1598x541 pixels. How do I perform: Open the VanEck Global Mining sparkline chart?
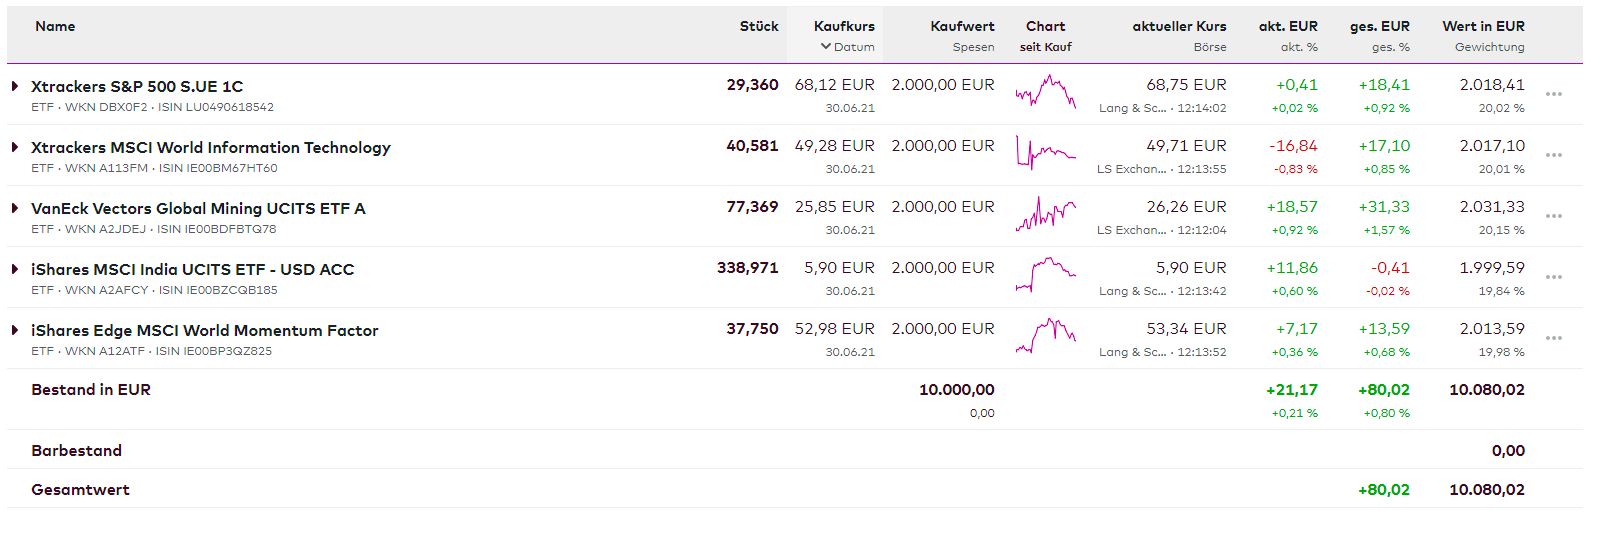pyautogui.click(x=1045, y=215)
